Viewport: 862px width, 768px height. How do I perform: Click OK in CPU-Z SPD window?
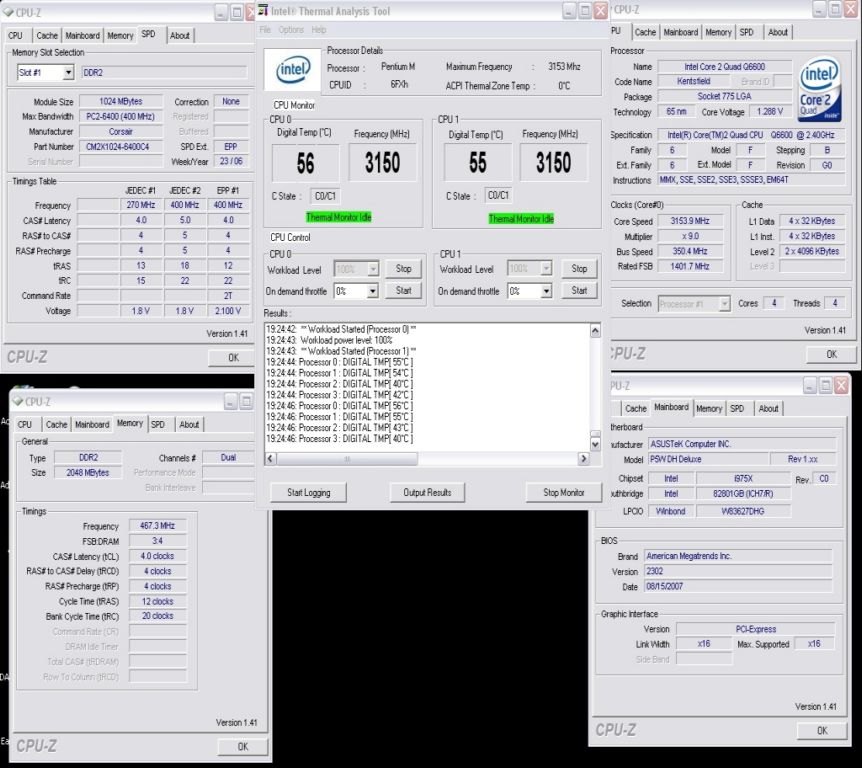pos(233,357)
